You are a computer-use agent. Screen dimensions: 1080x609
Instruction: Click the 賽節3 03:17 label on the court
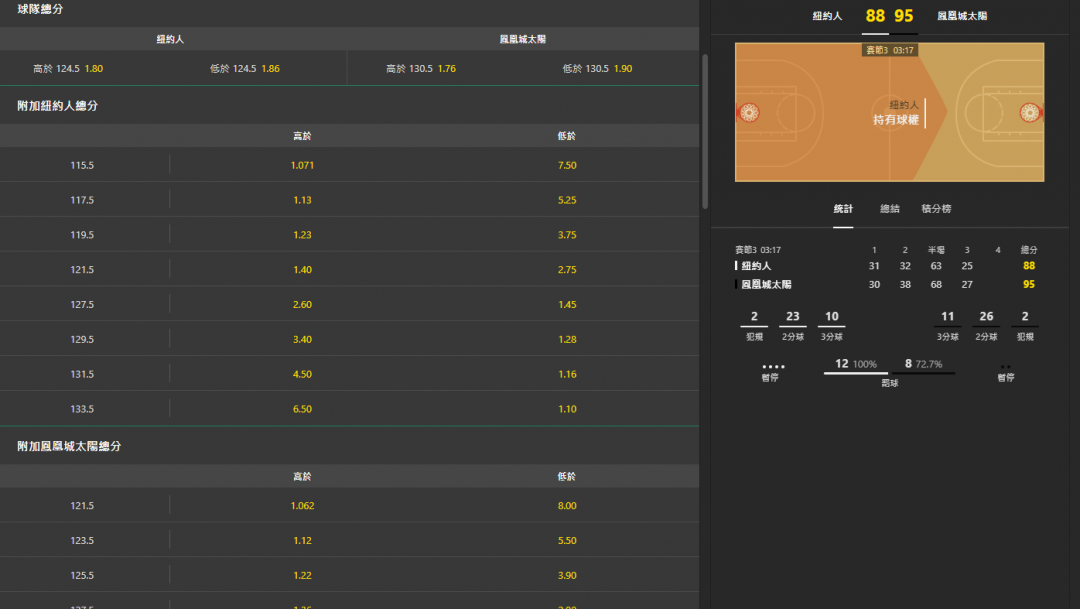889,50
